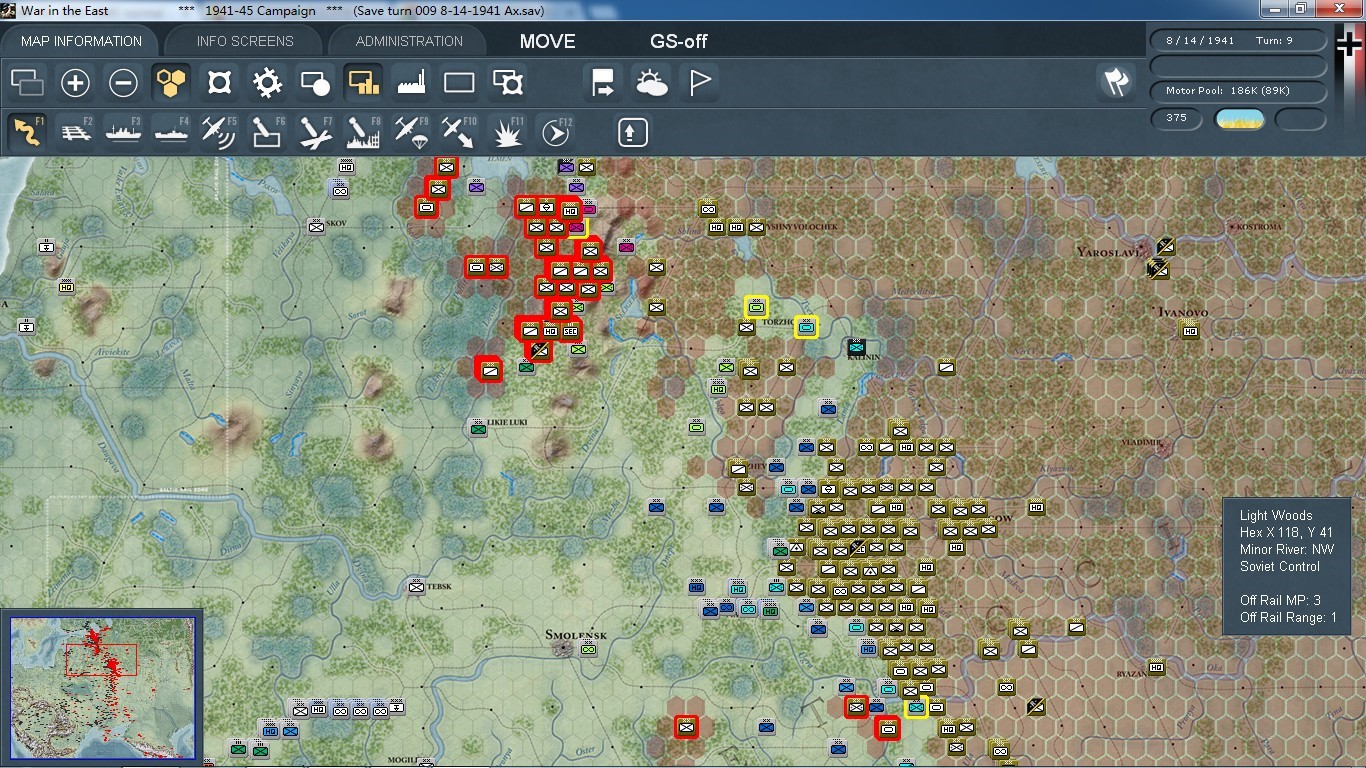Click the F11 explosion icon
Image resolution: width=1366 pixels, height=768 pixels.
pos(507,132)
